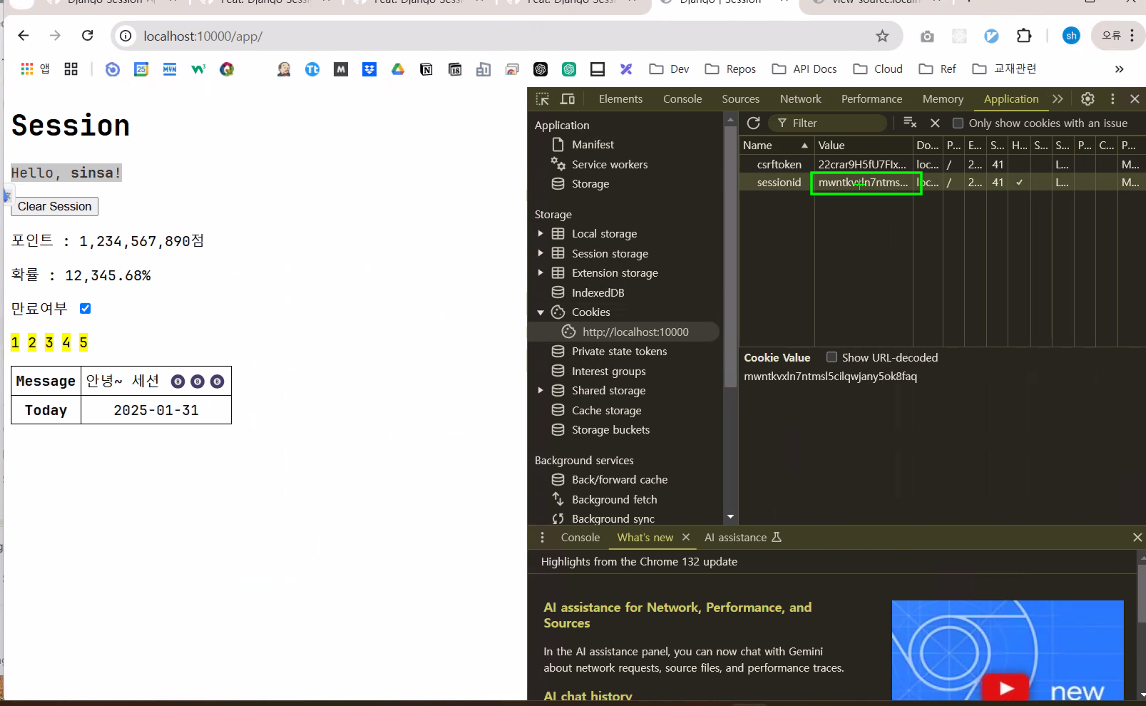Click the refresh cookies icon
The height and width of the screenshot is (706, 1146).
click(x=754, y=123)
